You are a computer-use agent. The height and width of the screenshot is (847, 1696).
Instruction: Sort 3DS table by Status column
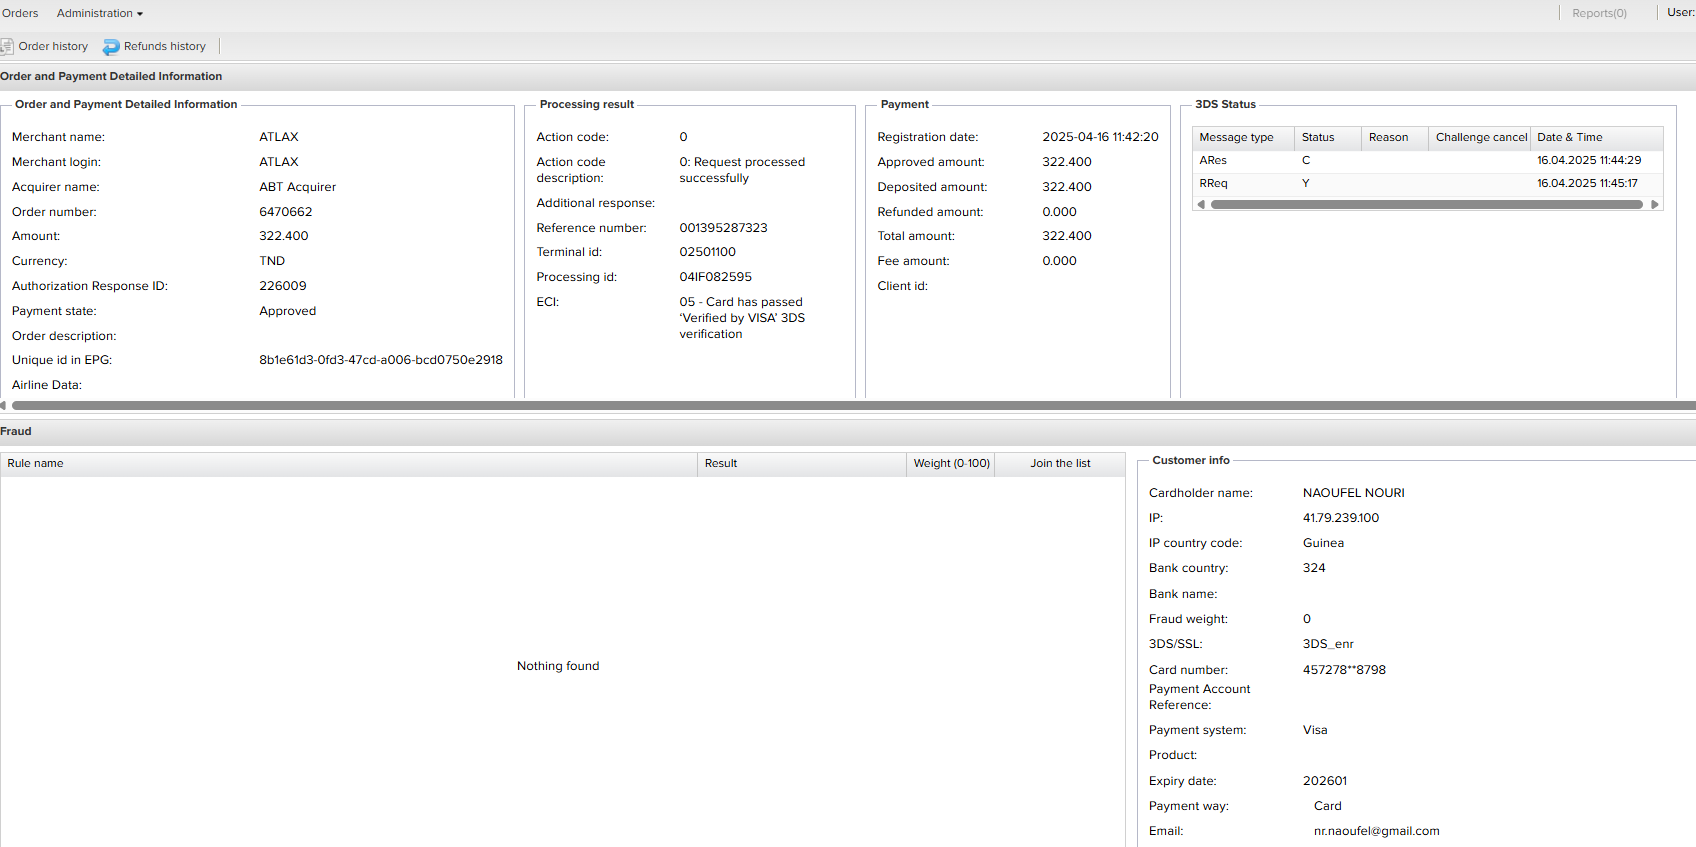click(x=1318, y=137)
